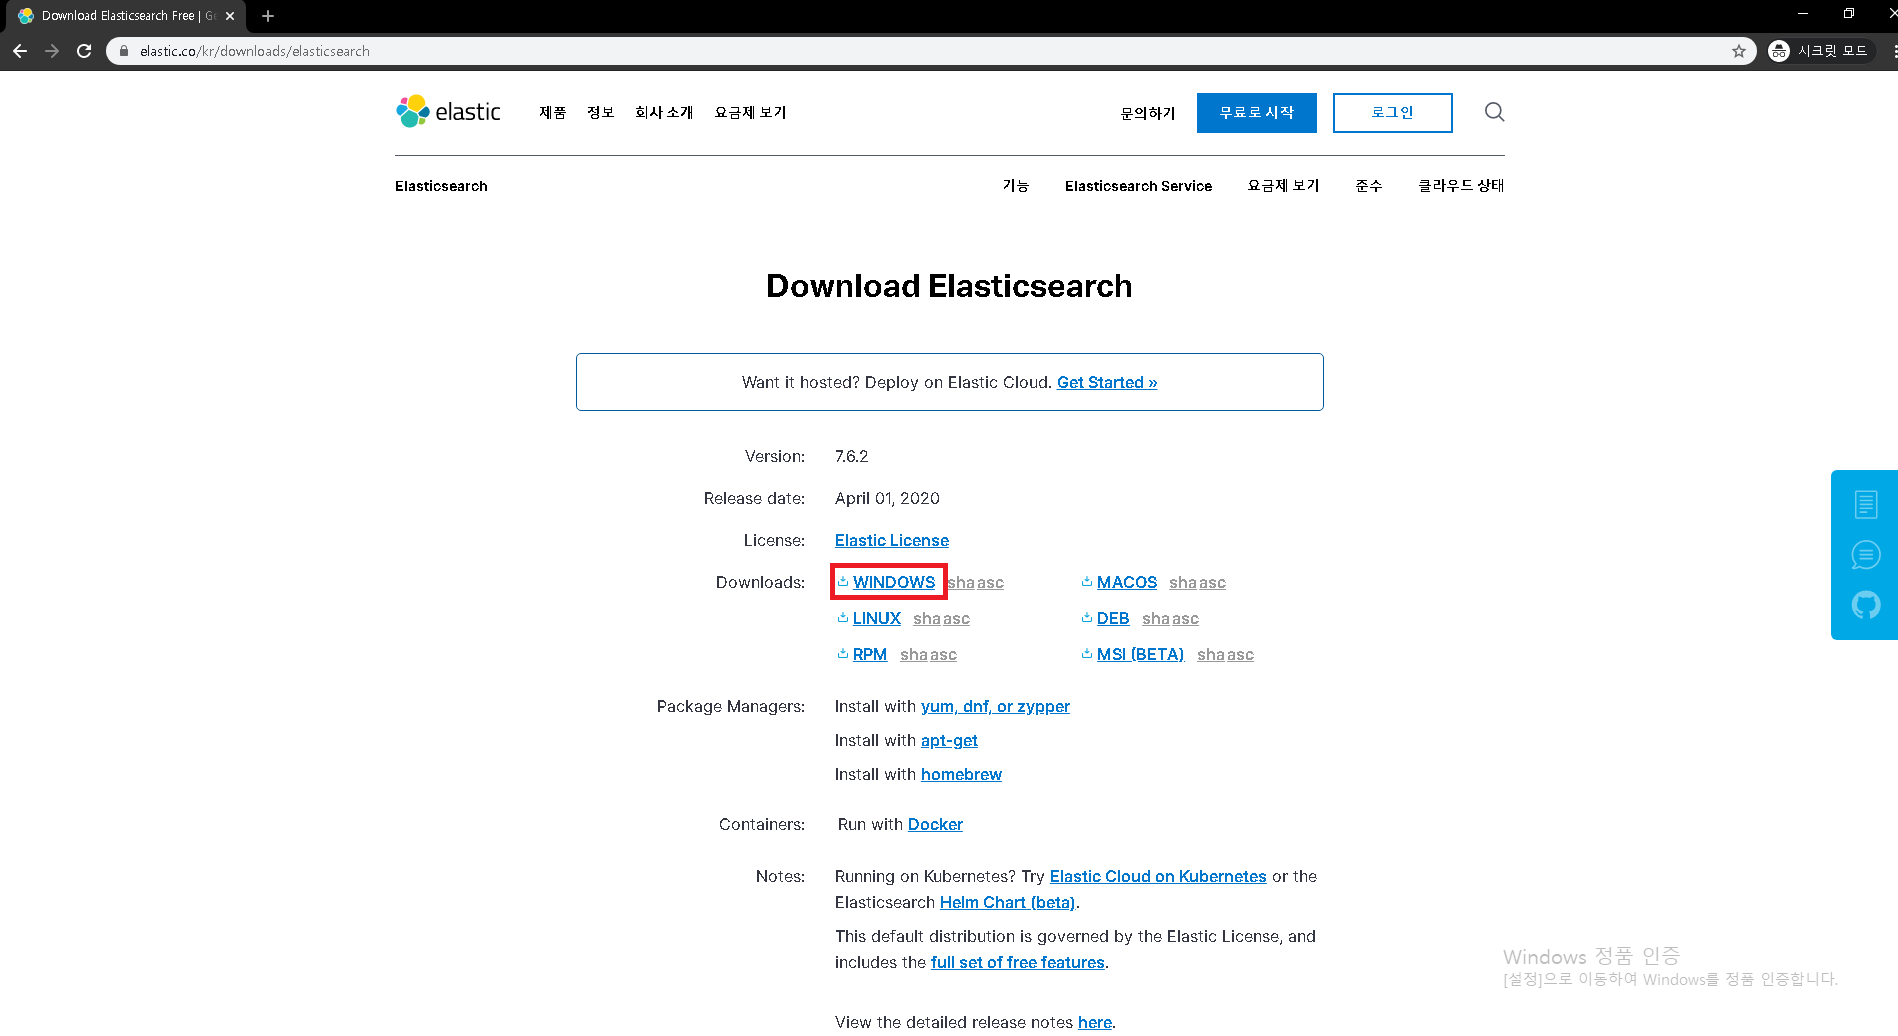The image size is (1898, 1036).
Task: Open the 정보 menu
Action: coord(601,113)
